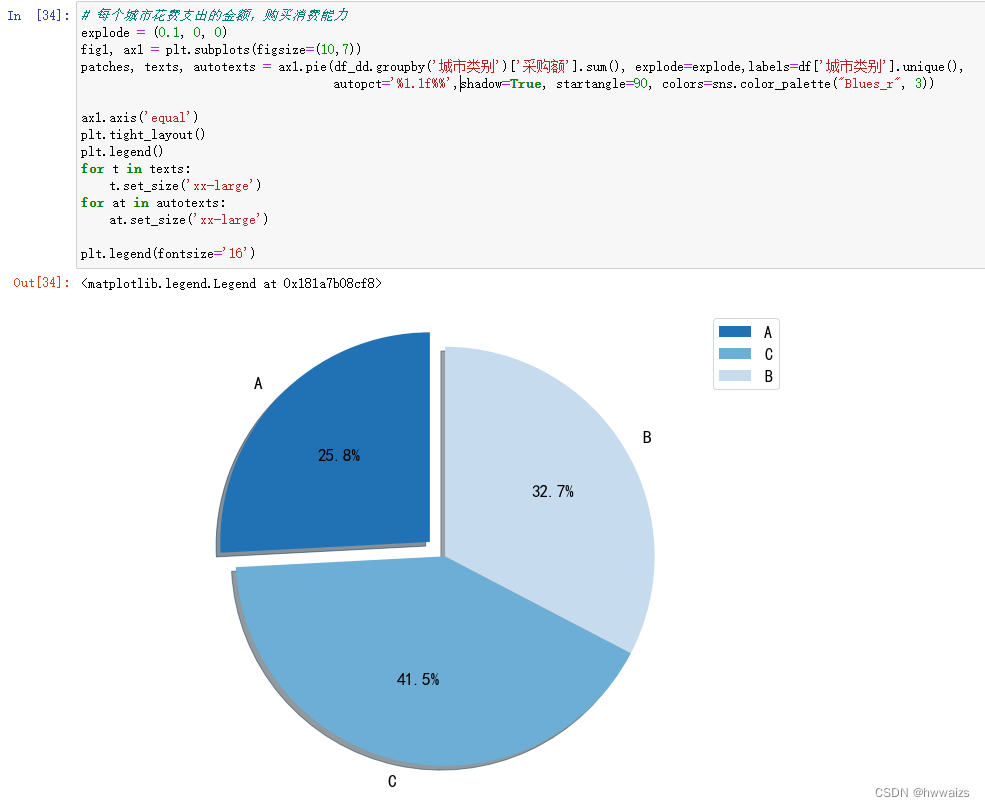Click the In [34] input prompt label
The height and width of the screenshot is (807, 985).
pos(38,16)
